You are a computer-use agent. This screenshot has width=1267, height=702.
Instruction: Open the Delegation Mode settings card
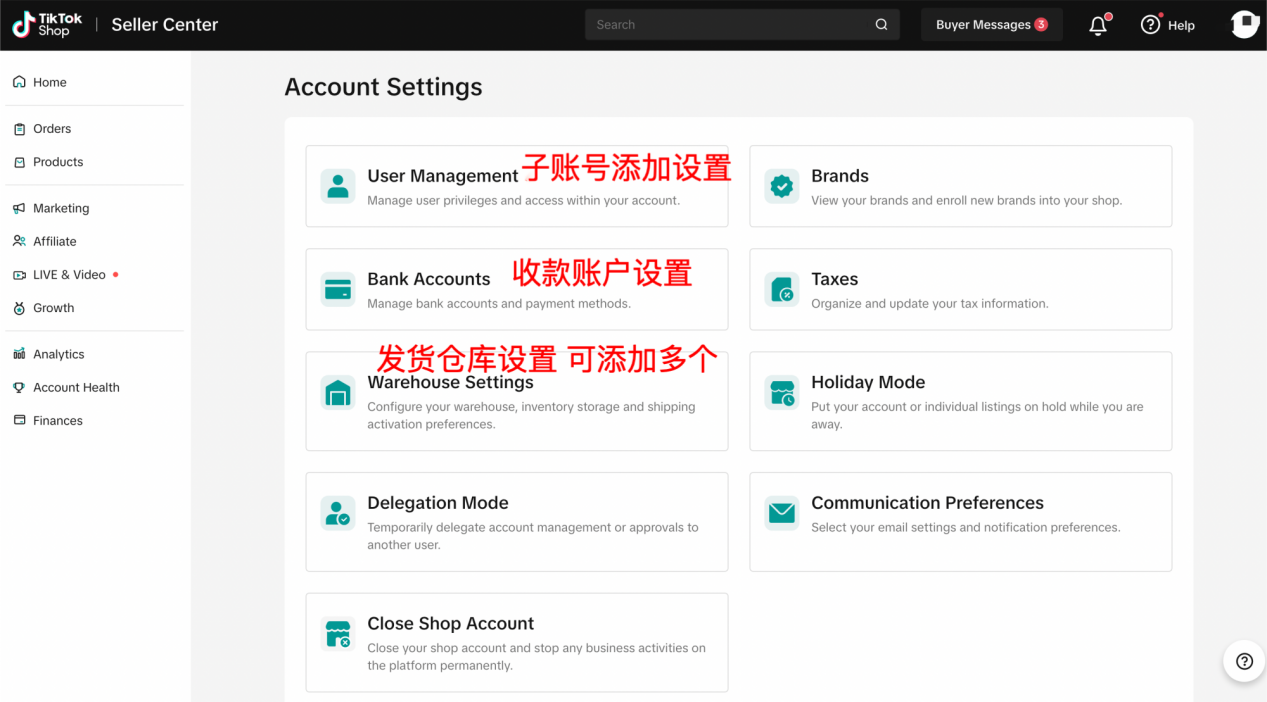click(516, 522)
